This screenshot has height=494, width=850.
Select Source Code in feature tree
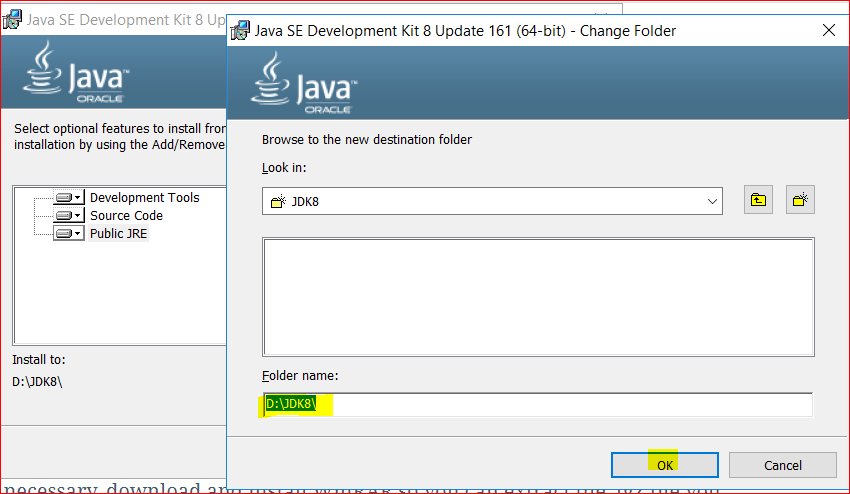(x=126, y=215)
